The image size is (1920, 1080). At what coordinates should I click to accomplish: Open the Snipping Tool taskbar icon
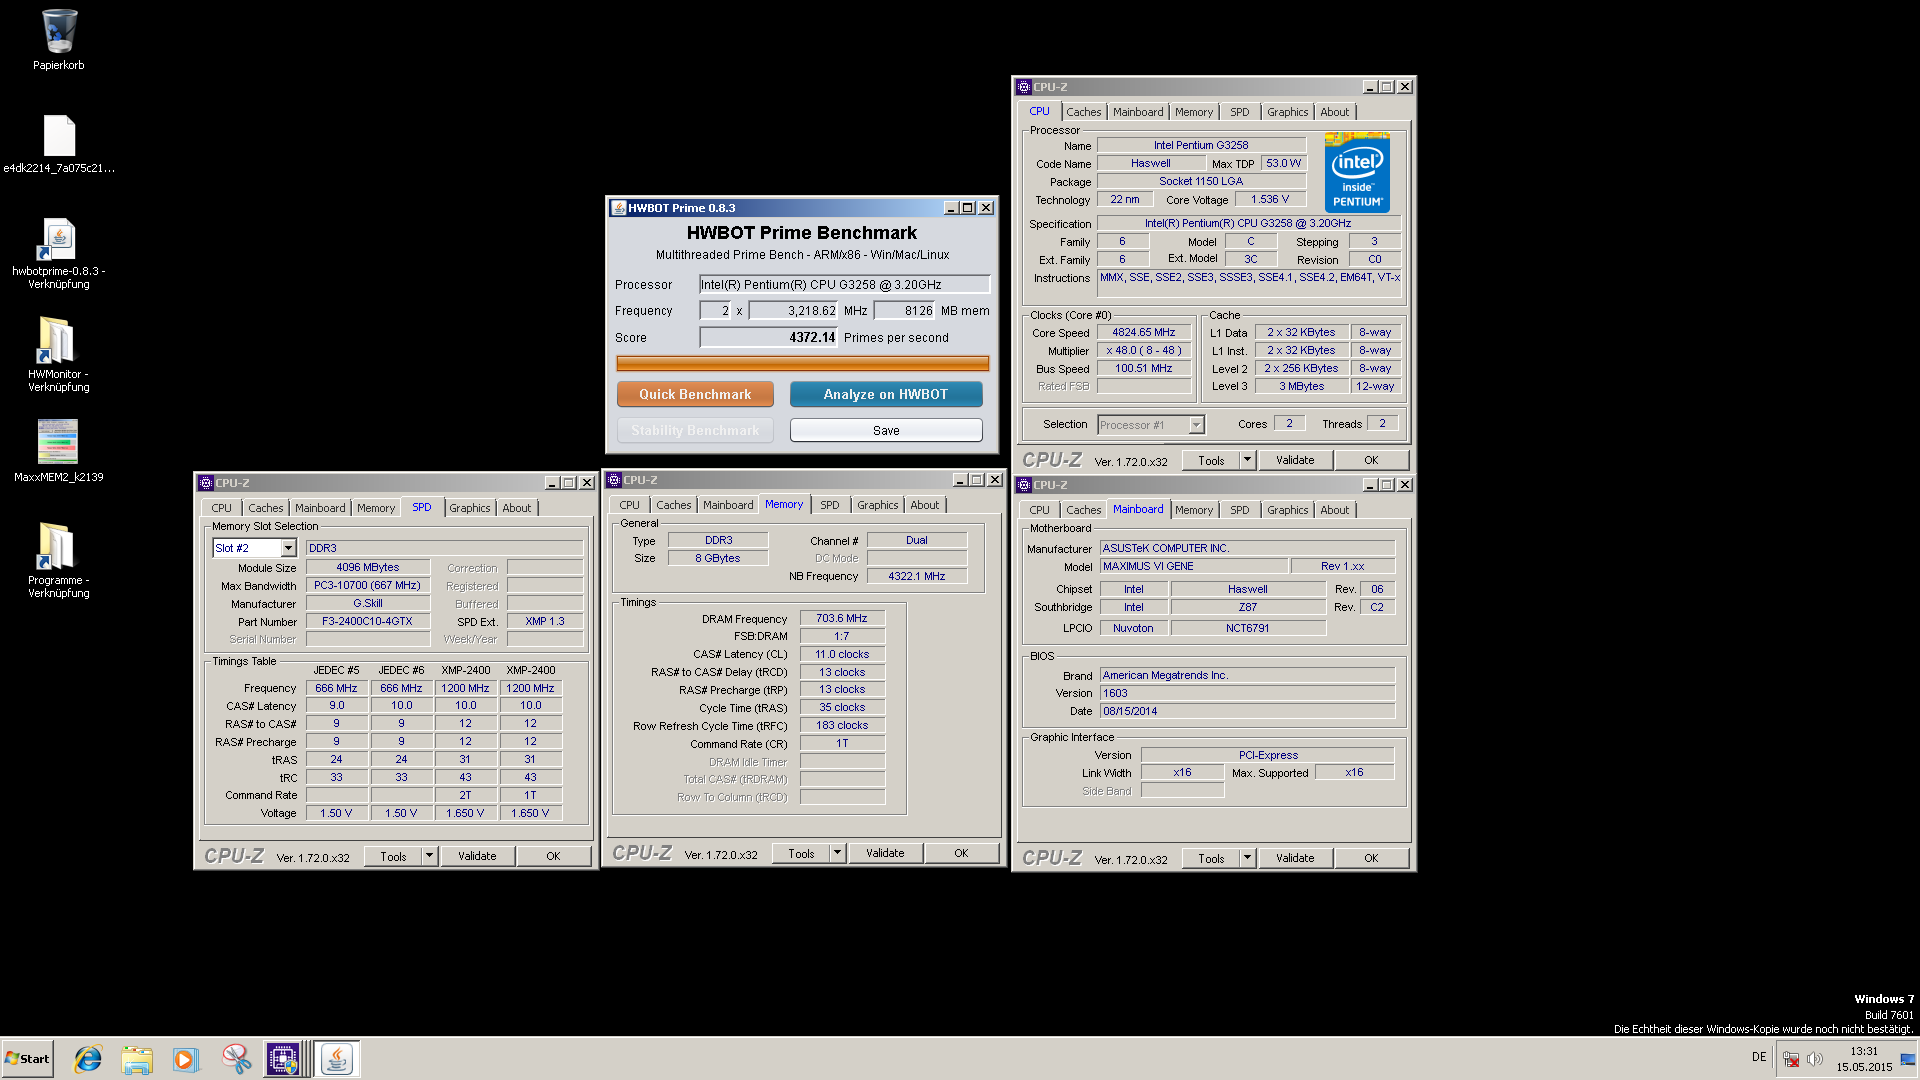click(236, 1059)
